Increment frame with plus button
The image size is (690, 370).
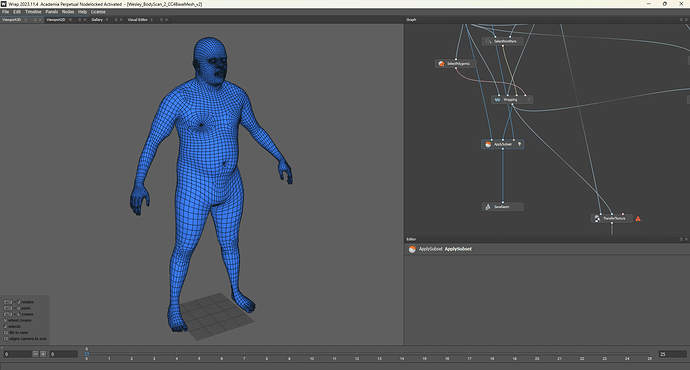click(x=43, y=354)
